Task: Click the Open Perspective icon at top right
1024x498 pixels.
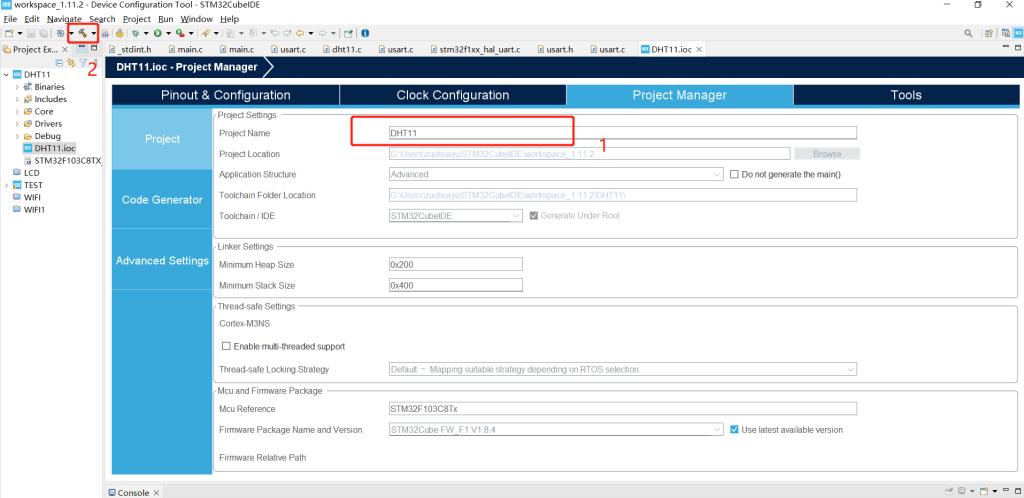Action: tap(989, 33)
